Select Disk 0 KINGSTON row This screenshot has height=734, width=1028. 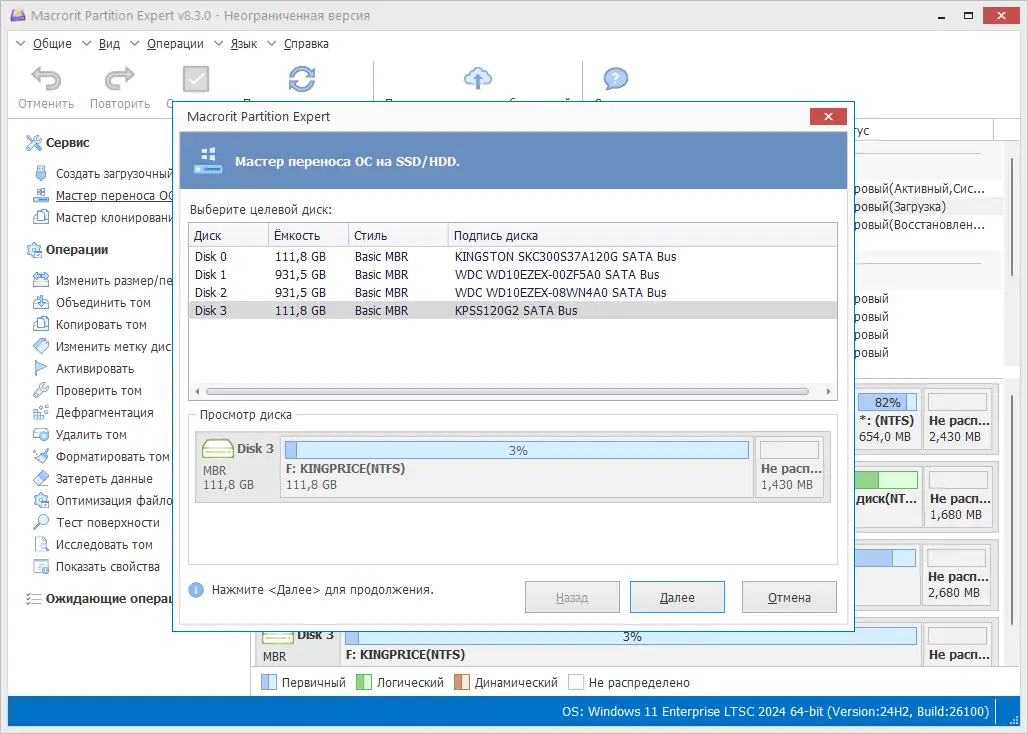[513, 256]
